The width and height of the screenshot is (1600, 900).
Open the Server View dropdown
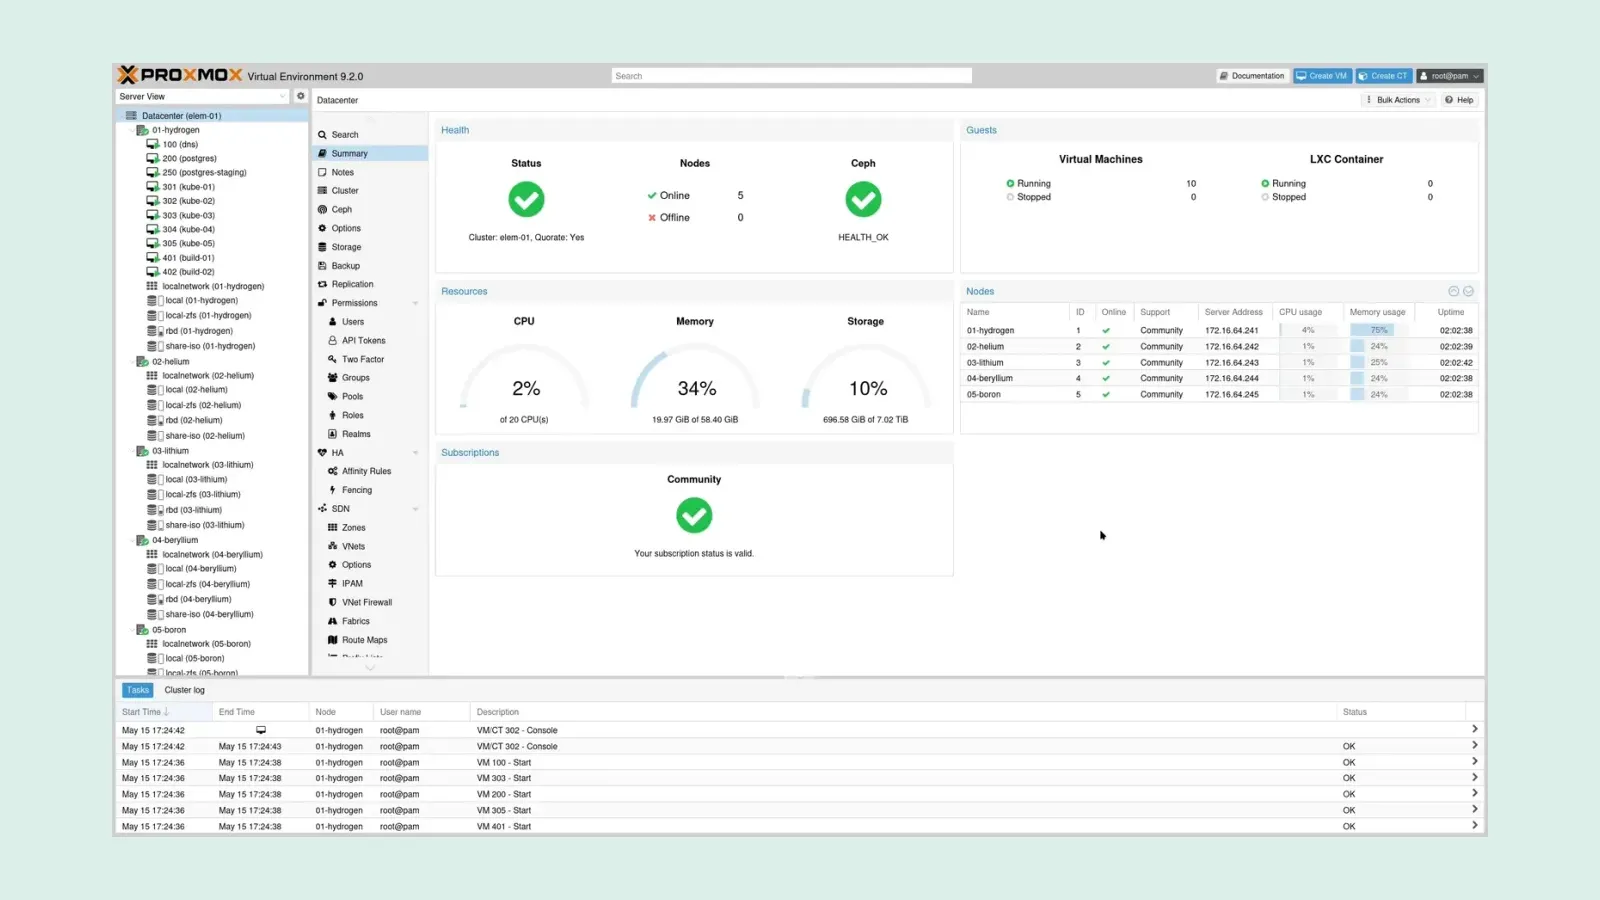click(202, 97)
